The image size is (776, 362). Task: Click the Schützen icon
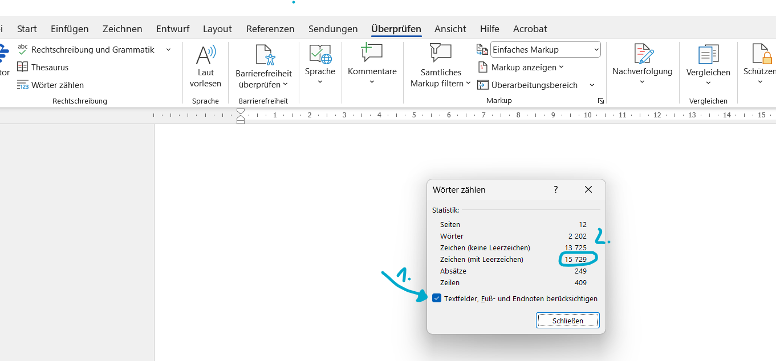click(x=762, y=53)
